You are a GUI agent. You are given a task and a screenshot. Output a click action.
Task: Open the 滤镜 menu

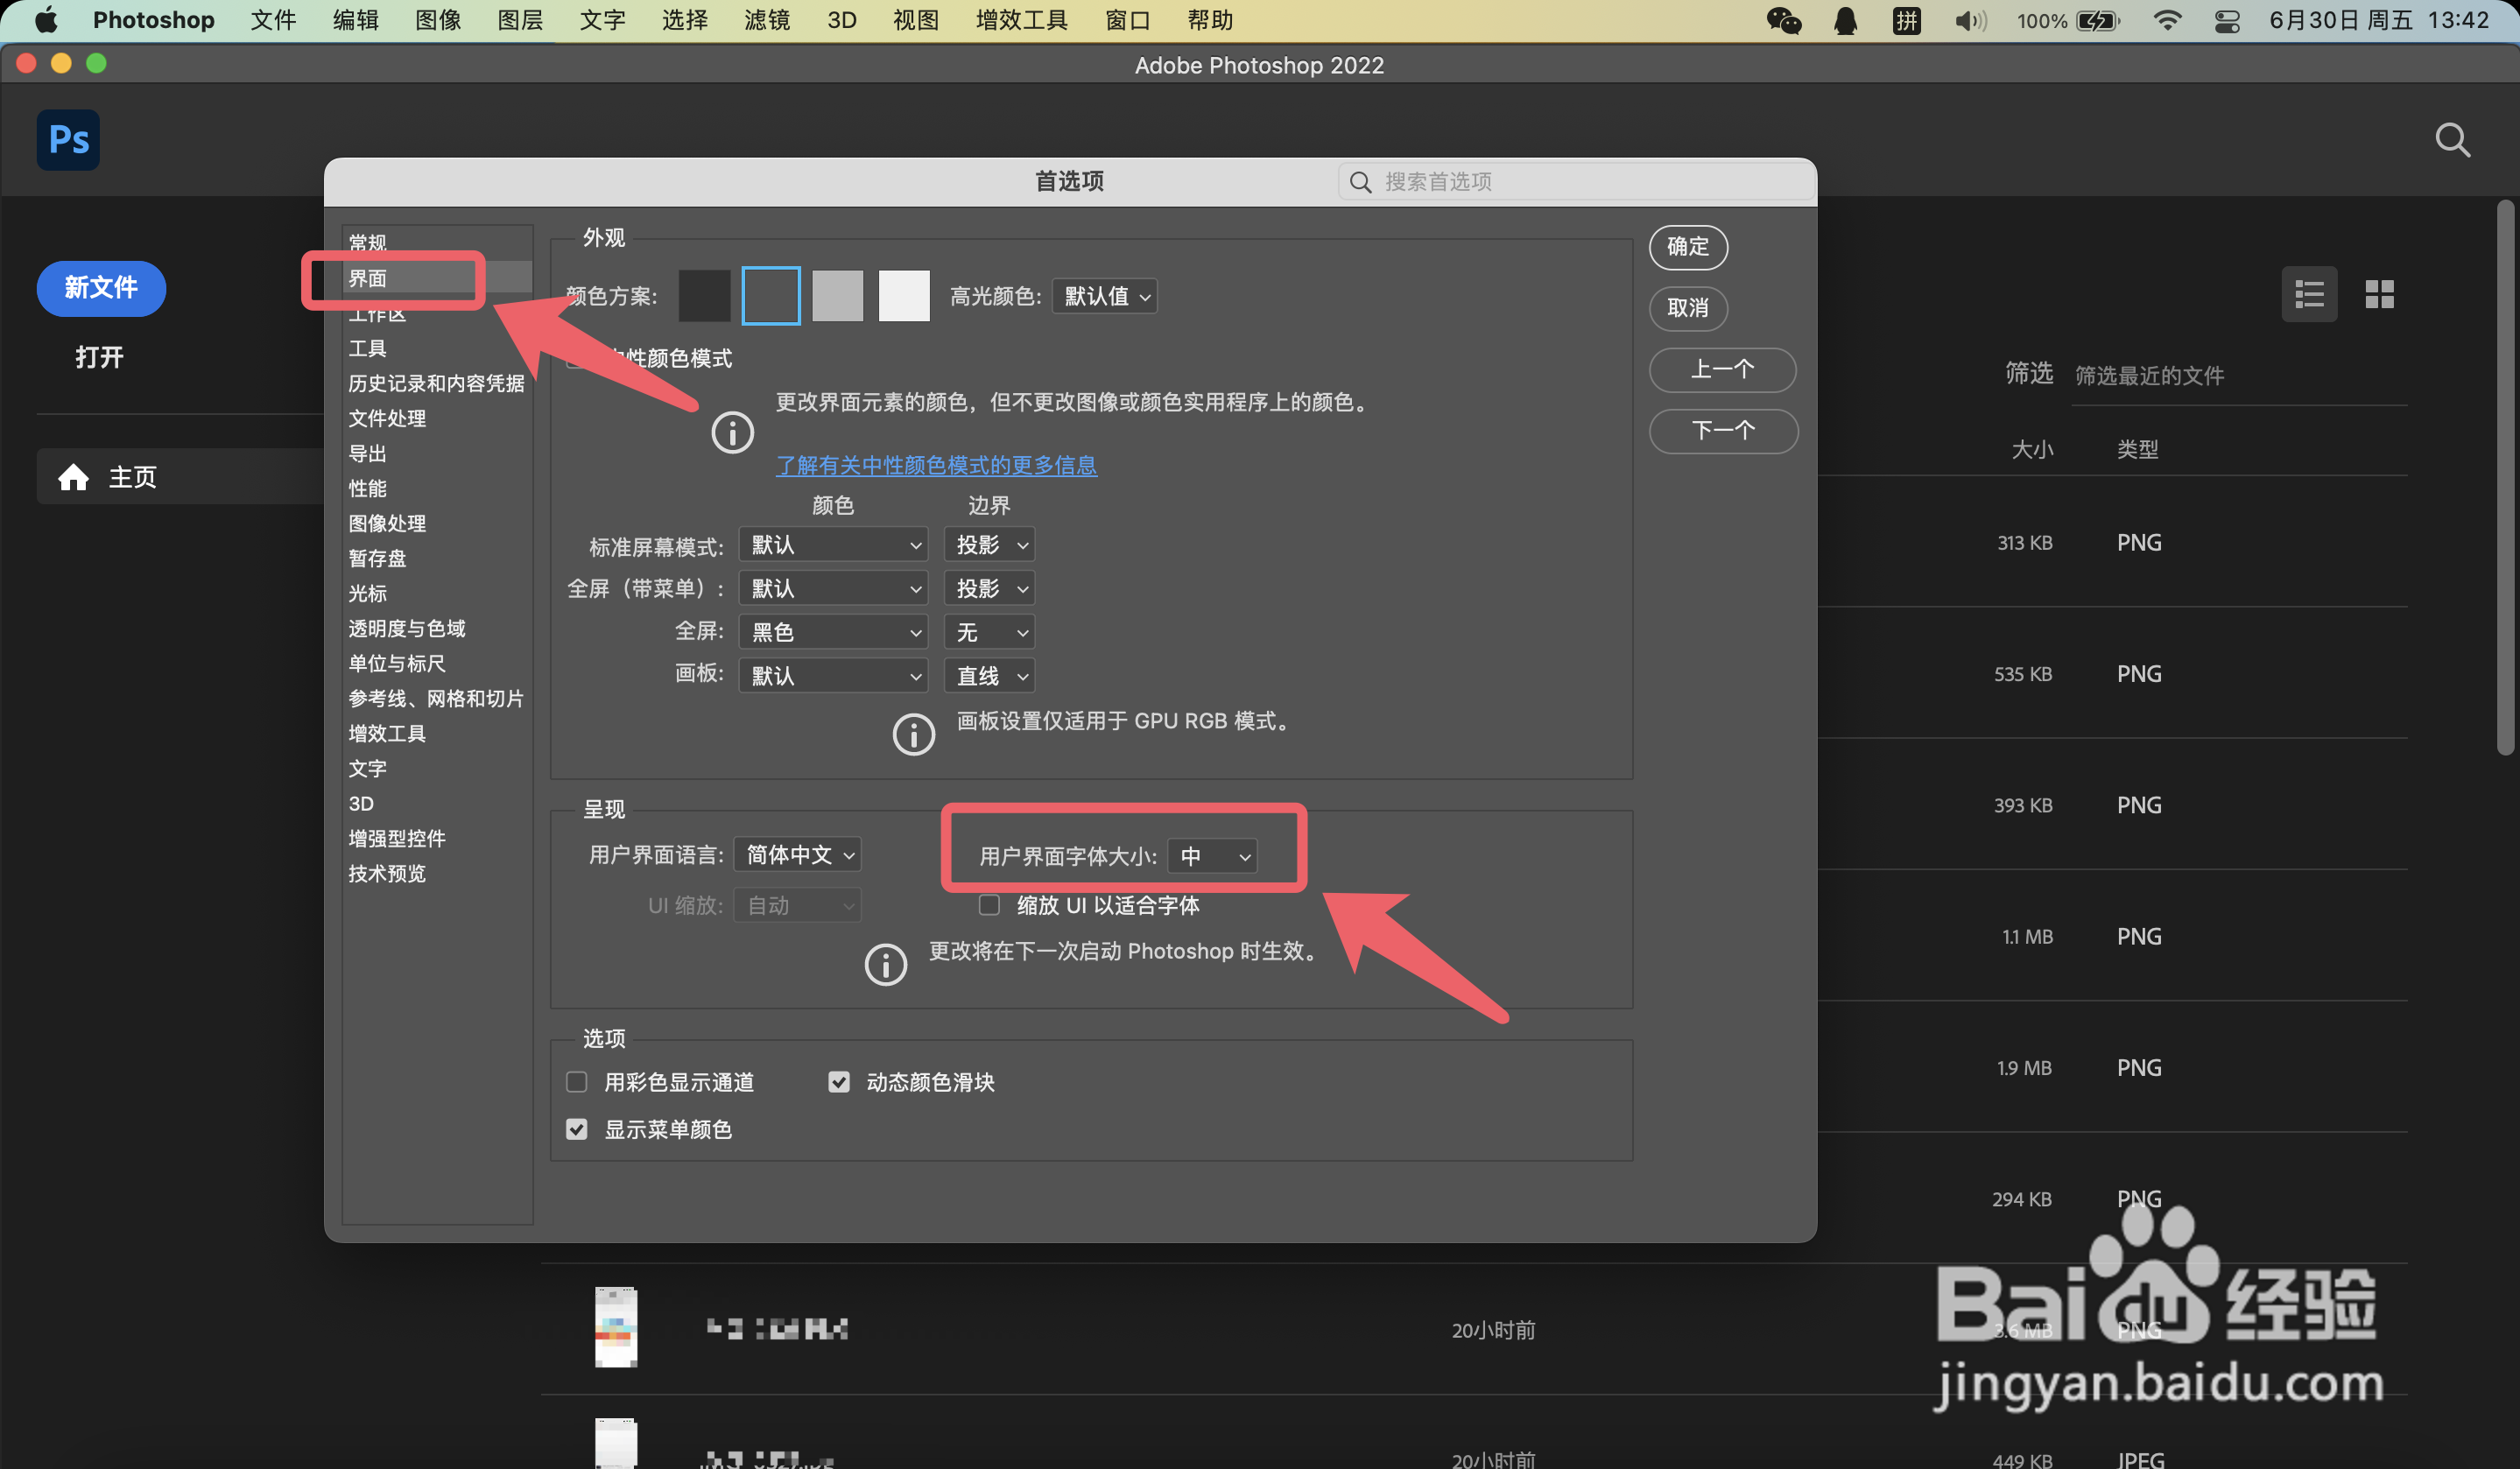[x=766, y=20]
